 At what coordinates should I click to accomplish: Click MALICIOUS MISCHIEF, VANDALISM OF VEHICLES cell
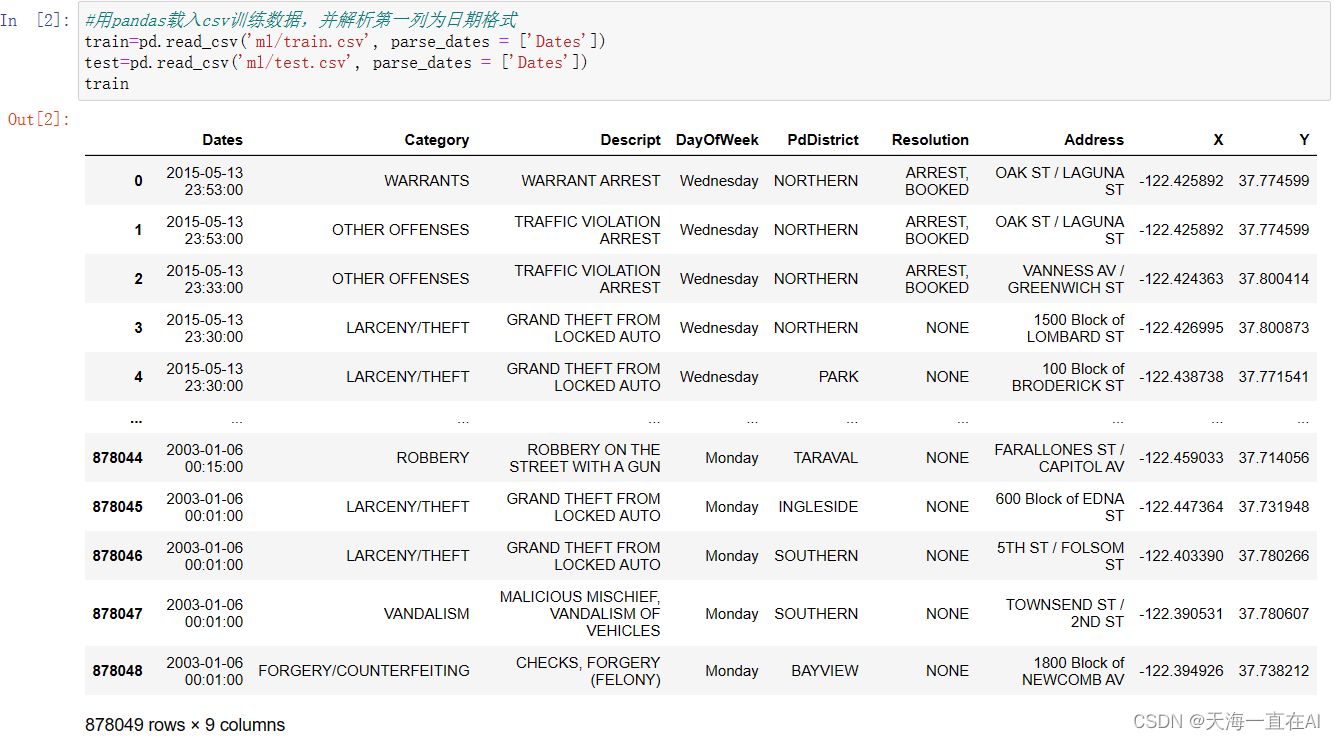(x=580, y=614)
